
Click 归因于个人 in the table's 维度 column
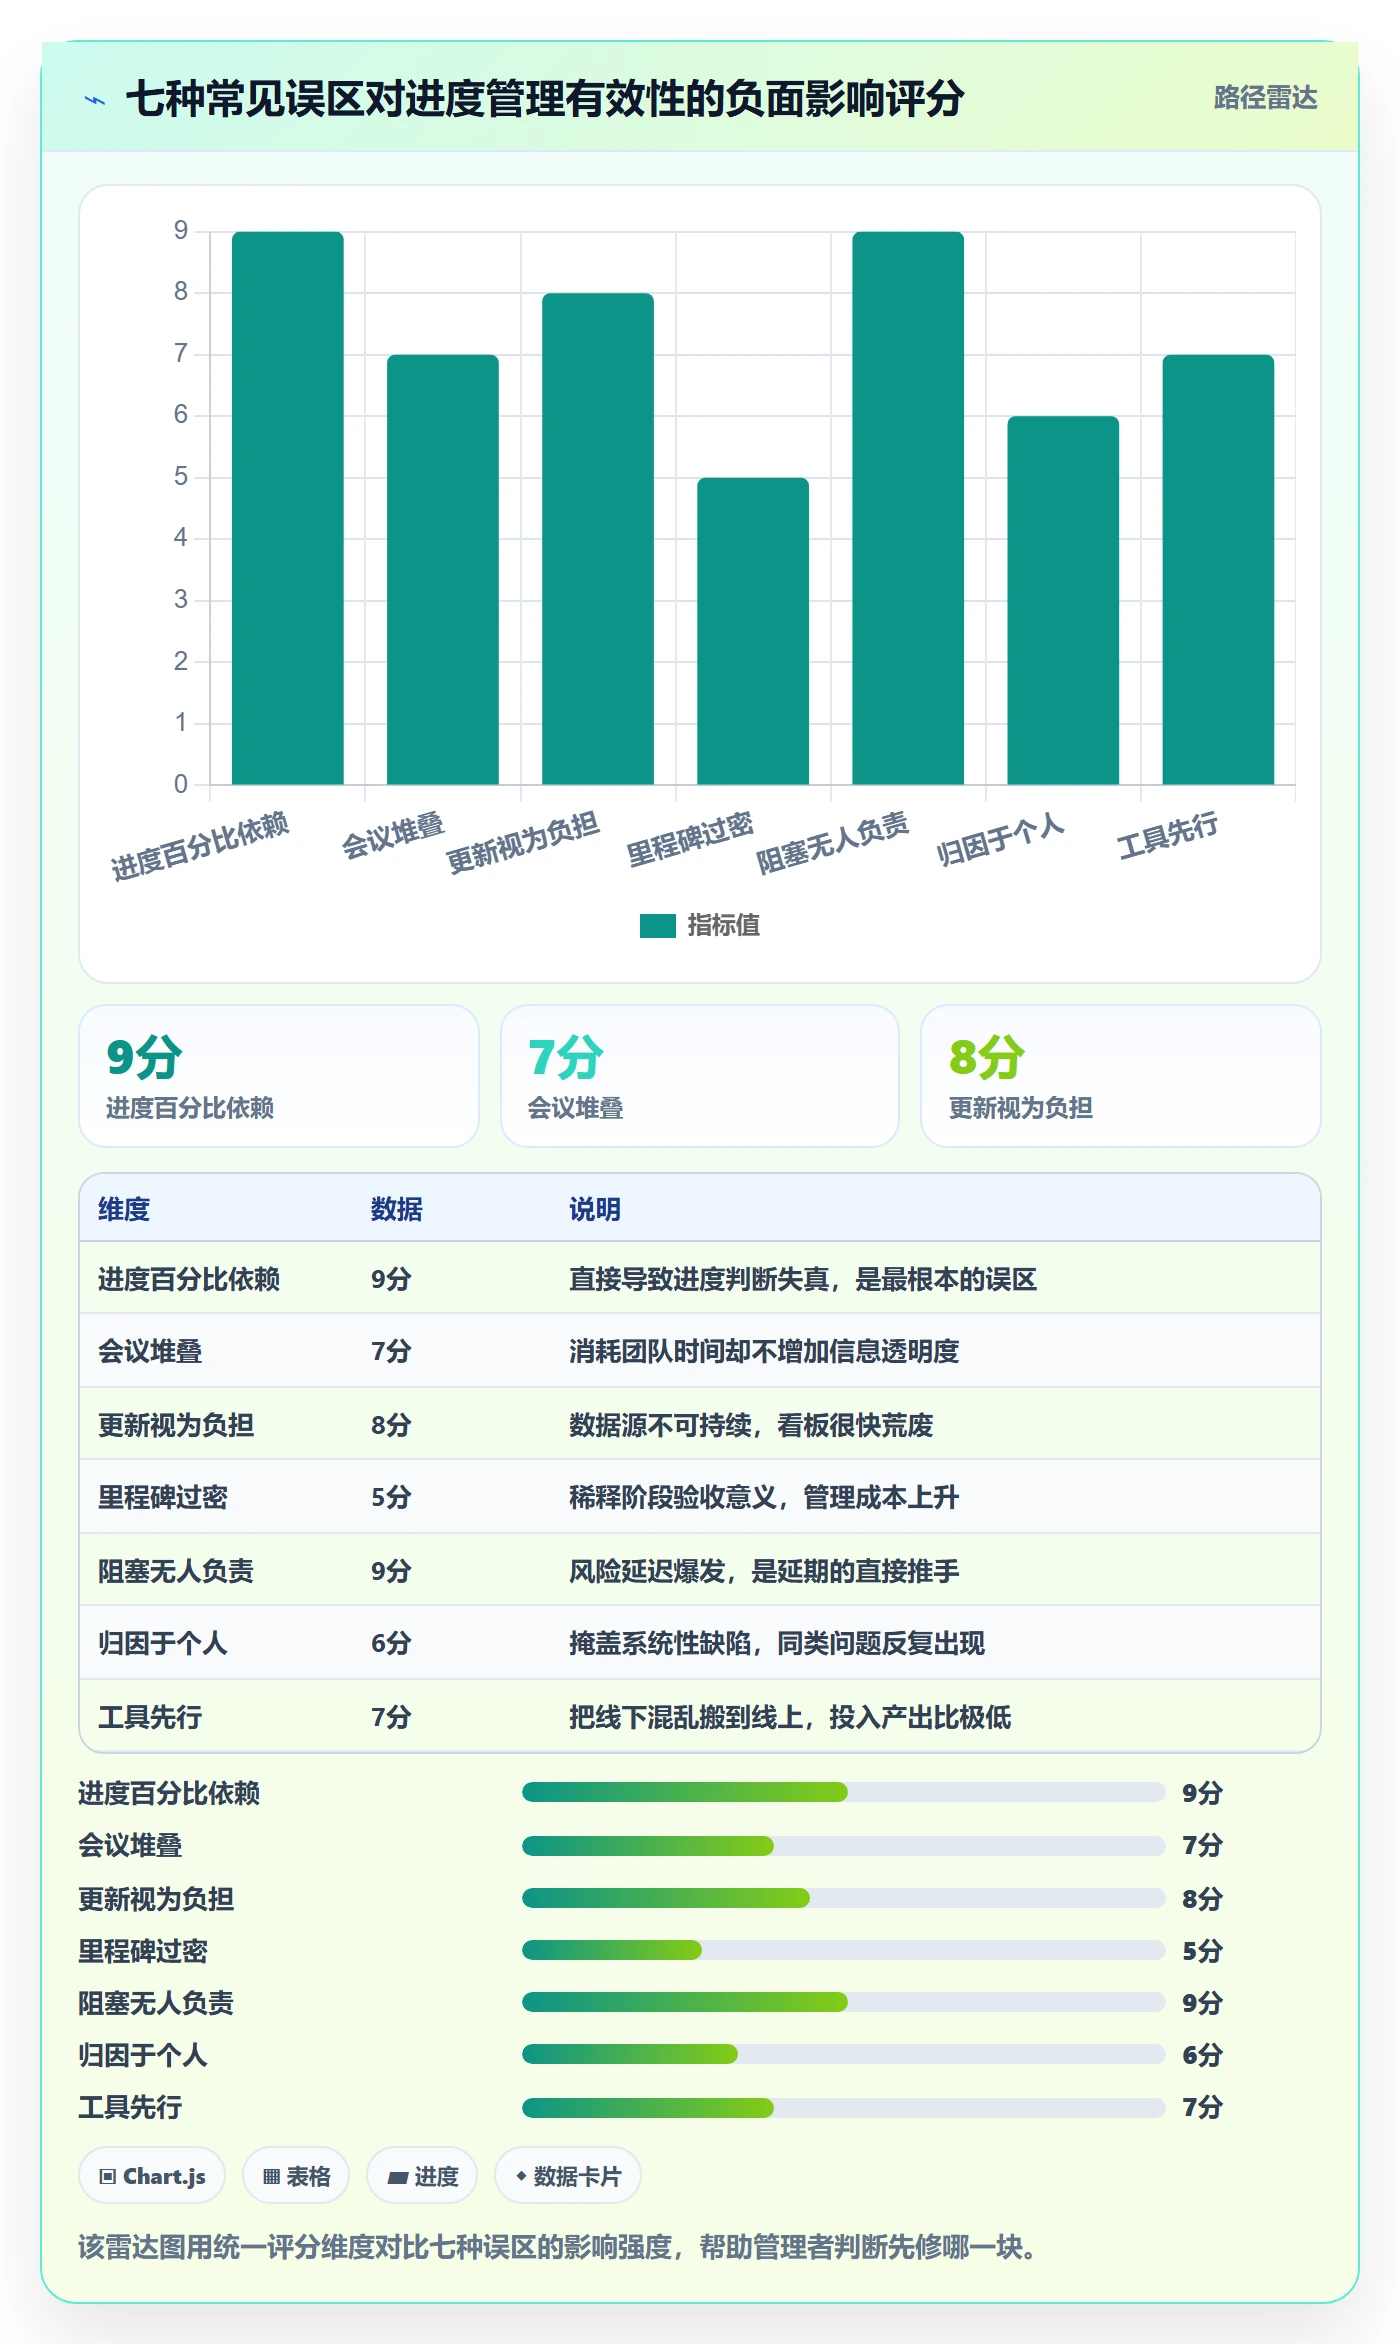point(163,1643)
